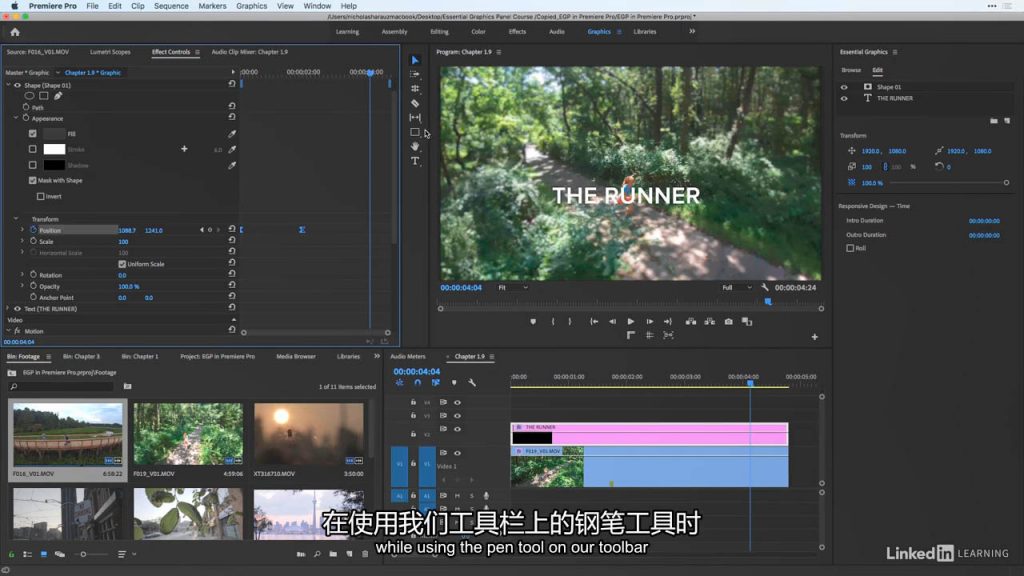Toggle timeline Snap magnet icon

pos(417,383)
